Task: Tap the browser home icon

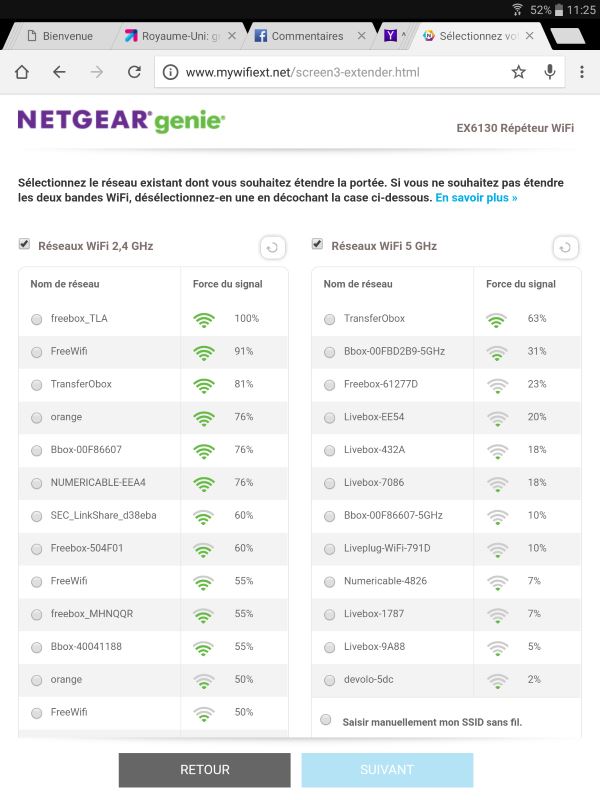Action: point(22,72)
